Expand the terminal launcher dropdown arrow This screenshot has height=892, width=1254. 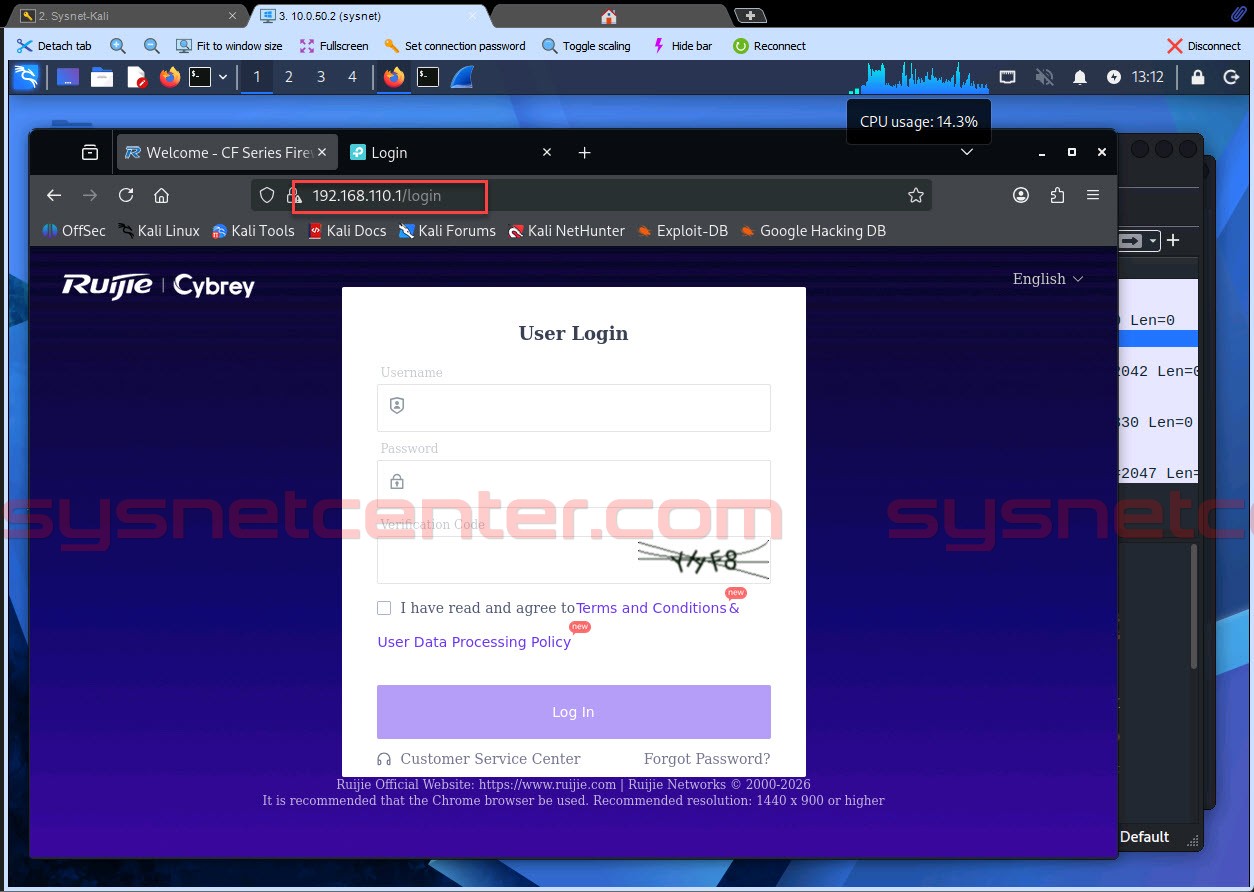[x=222, y=77]
